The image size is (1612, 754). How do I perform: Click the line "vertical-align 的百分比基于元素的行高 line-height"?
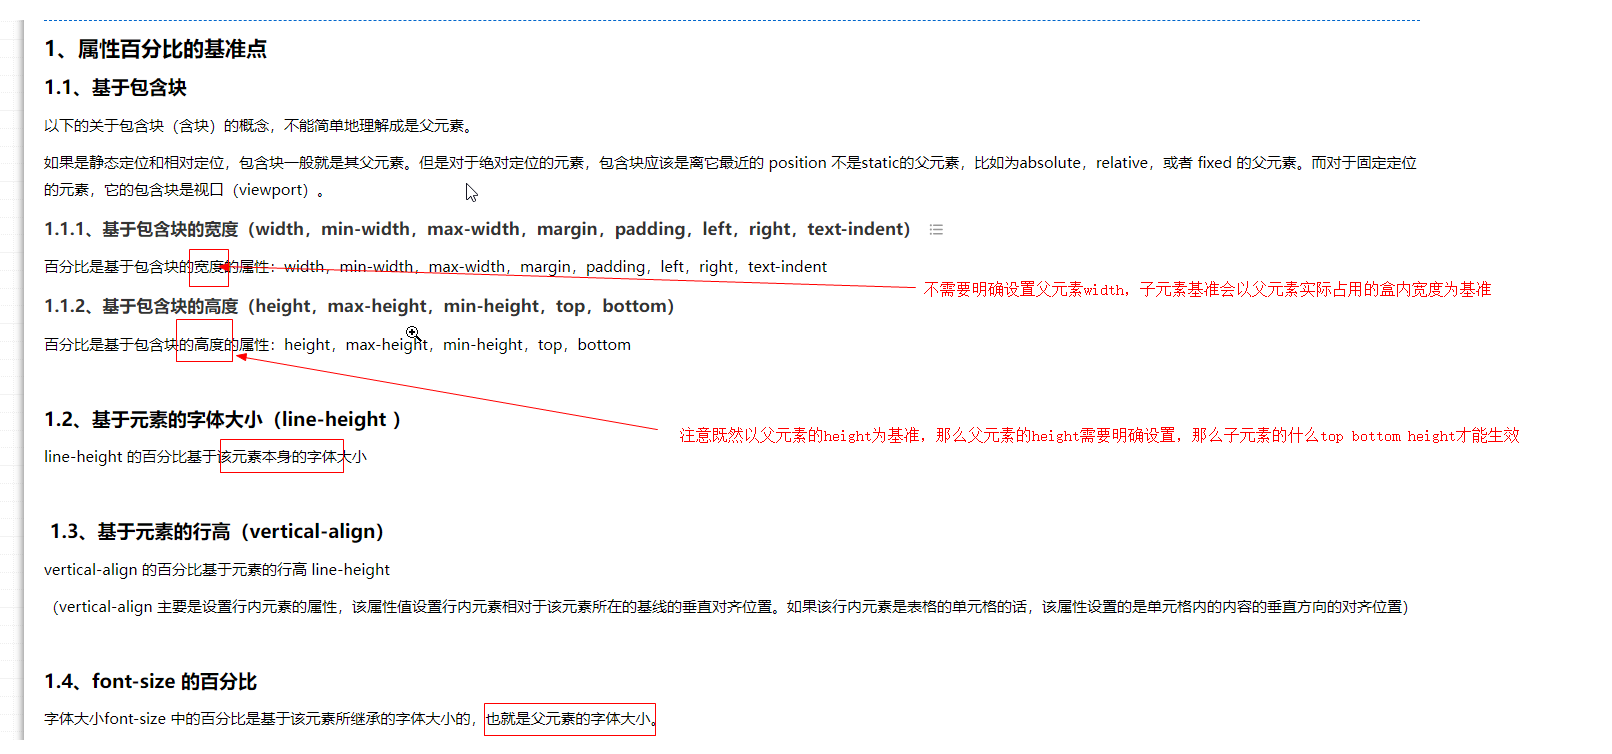click(217, 570)
